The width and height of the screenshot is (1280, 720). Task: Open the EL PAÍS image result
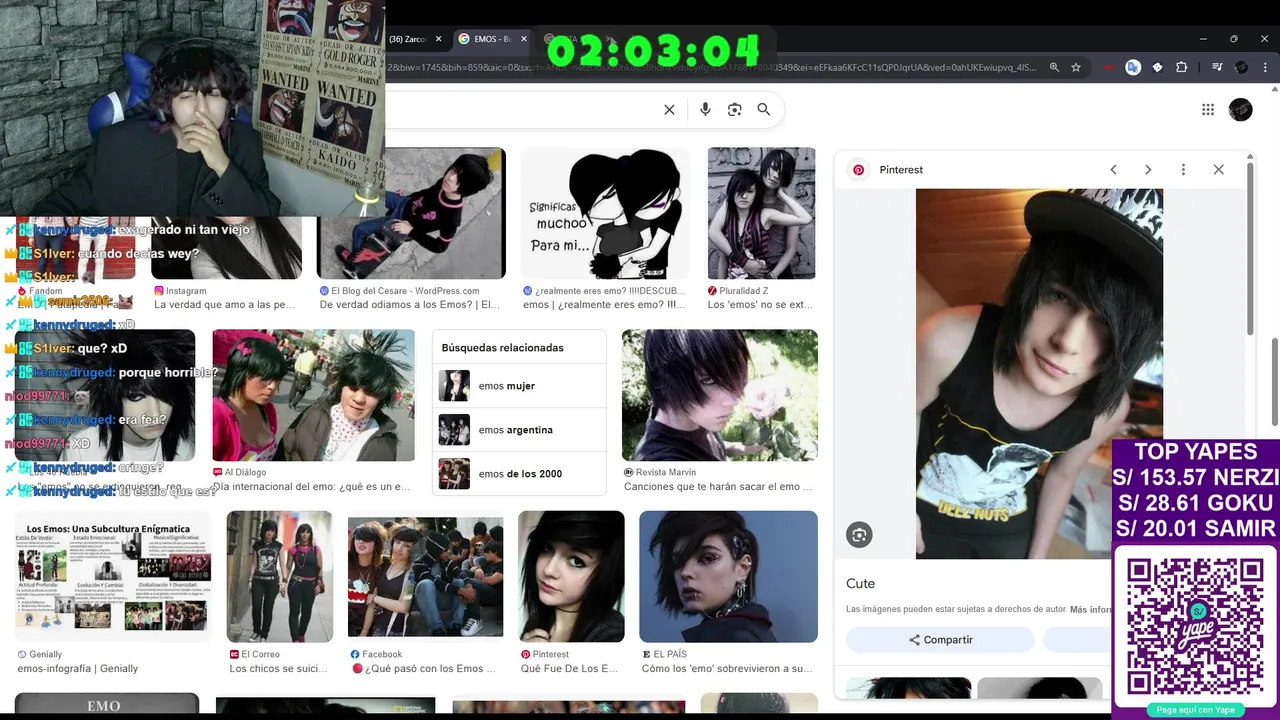[728, 576]
